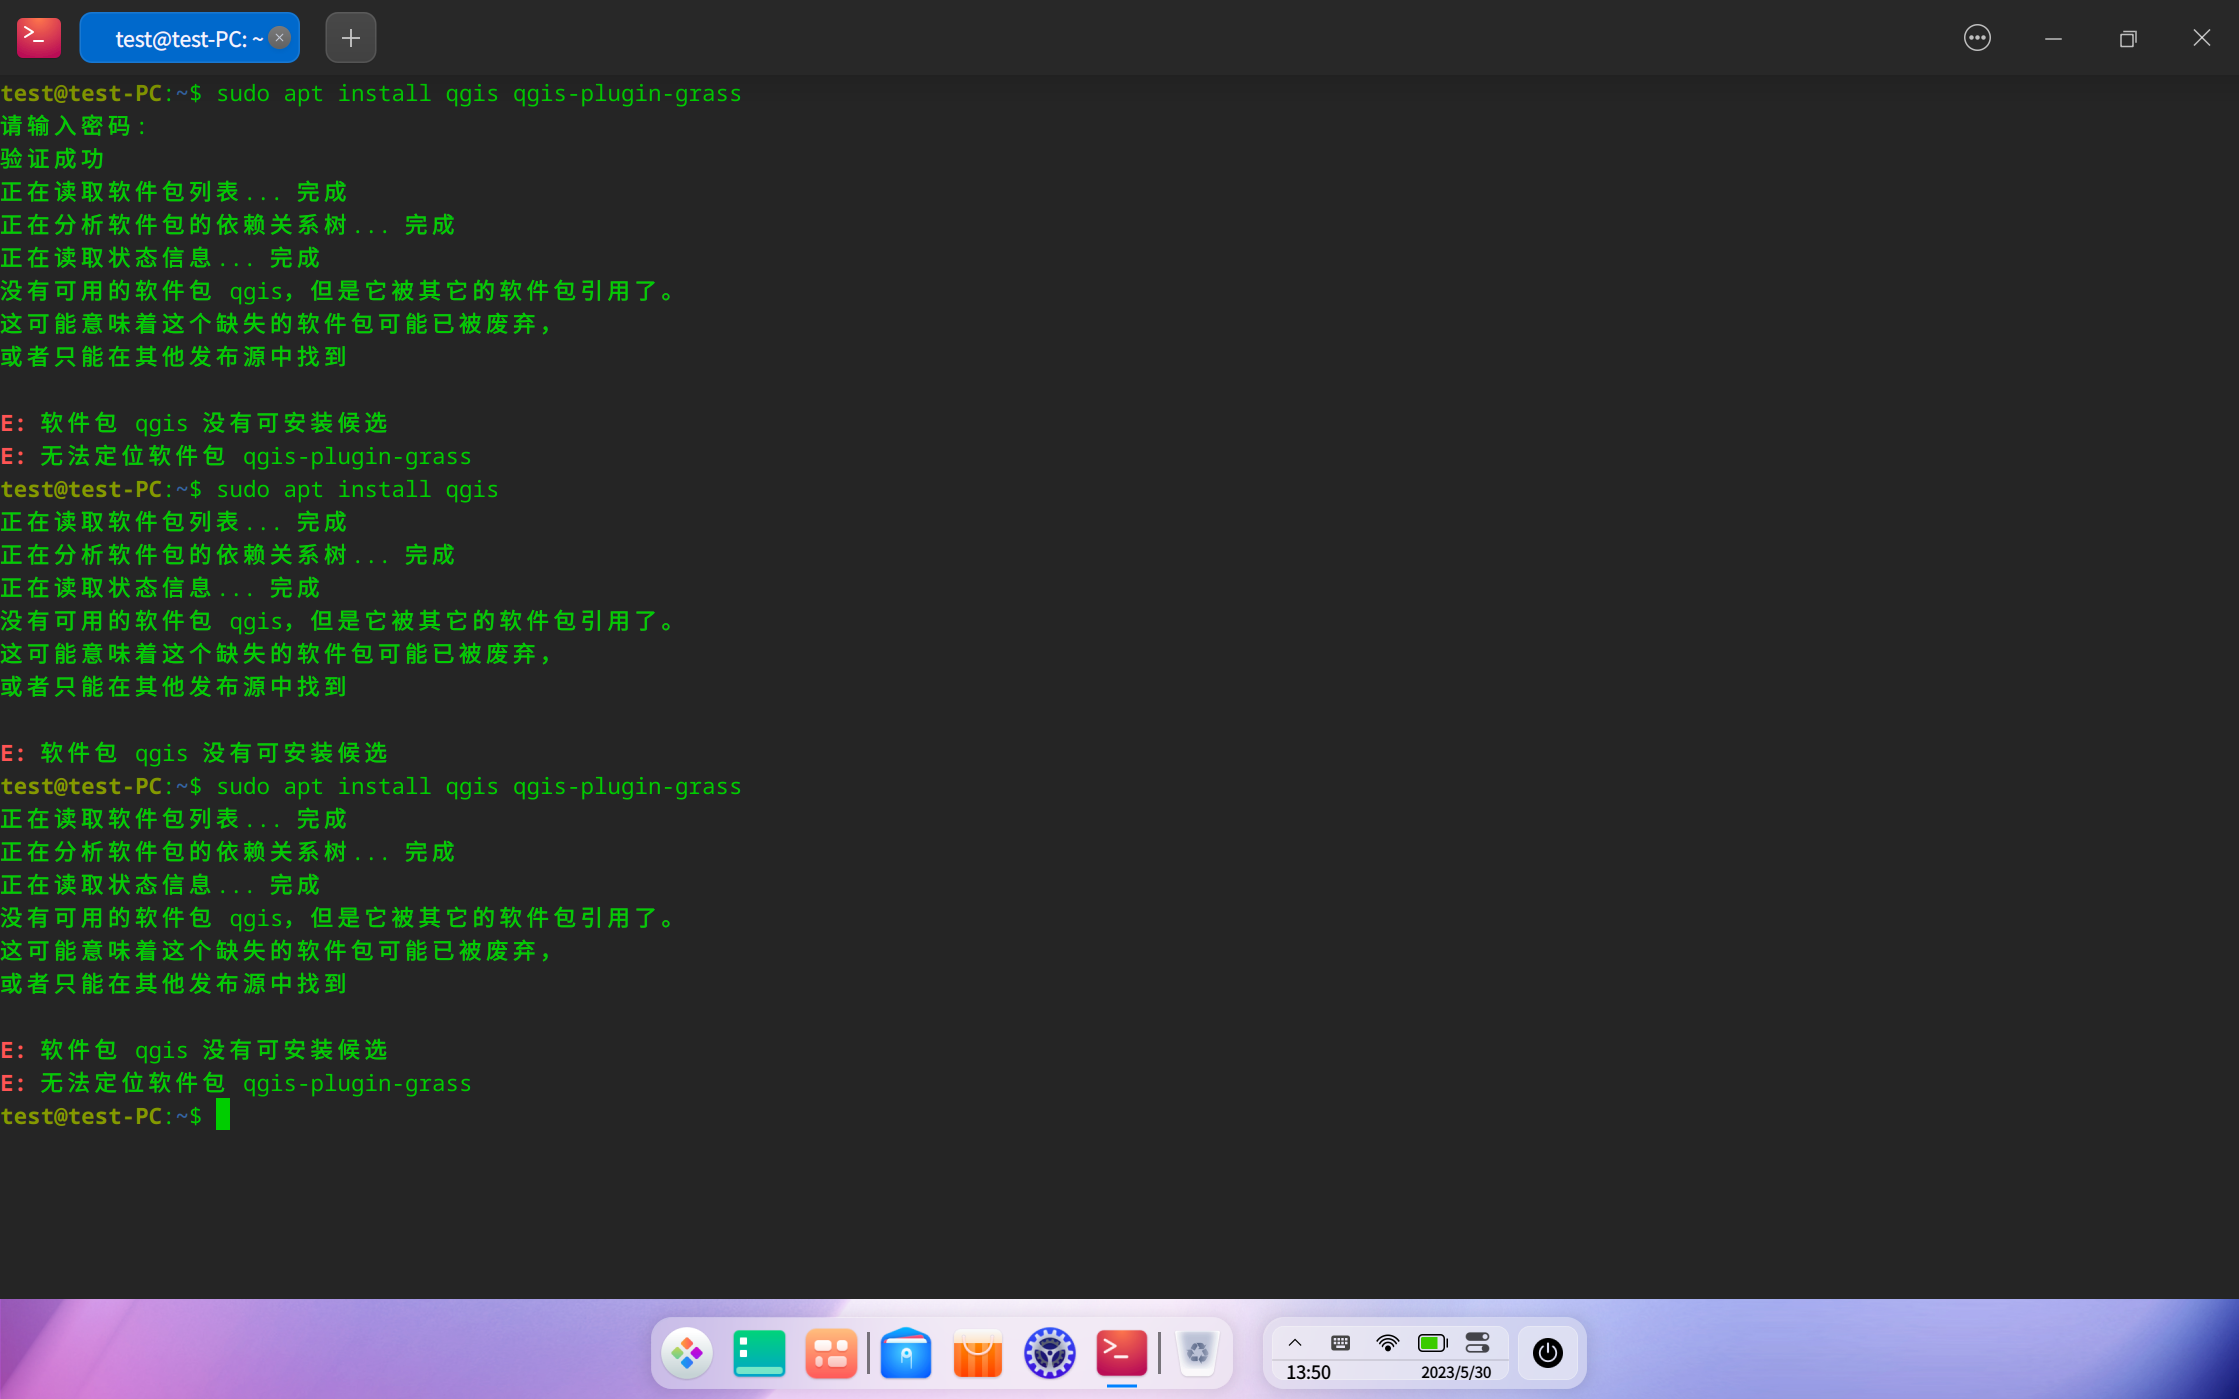
Task: Click the 2023/5/30 date display
Action: (x=1456, y=1372)
